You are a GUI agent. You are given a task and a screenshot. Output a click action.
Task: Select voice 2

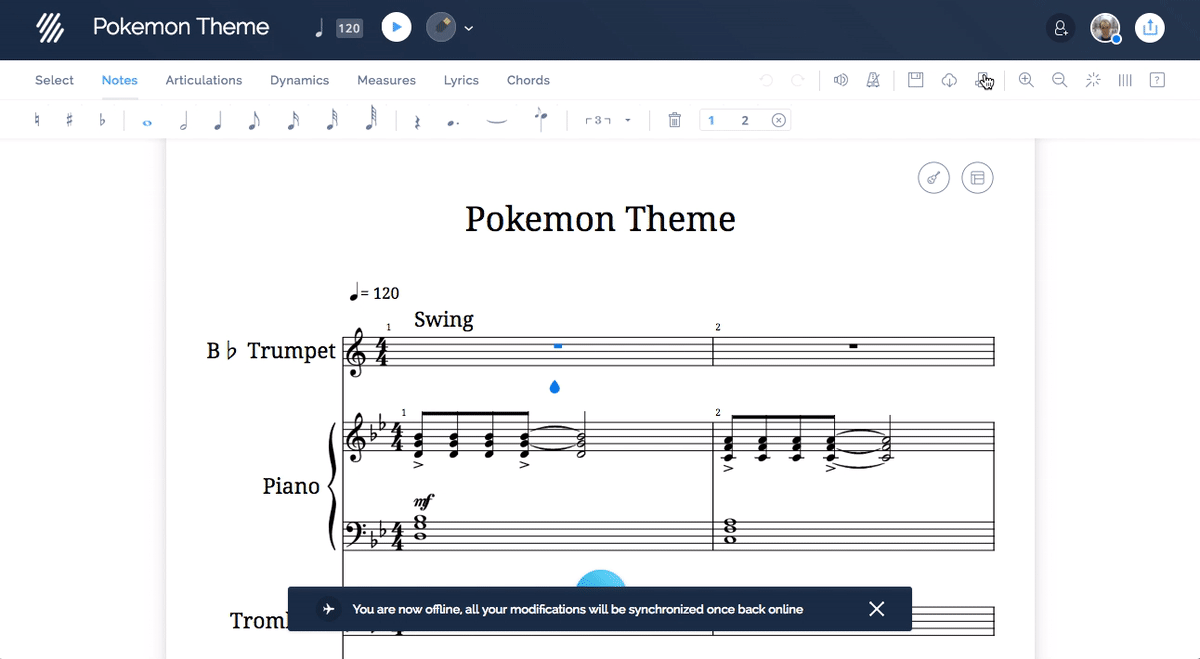pyautogui.click(x=745, y=120)
